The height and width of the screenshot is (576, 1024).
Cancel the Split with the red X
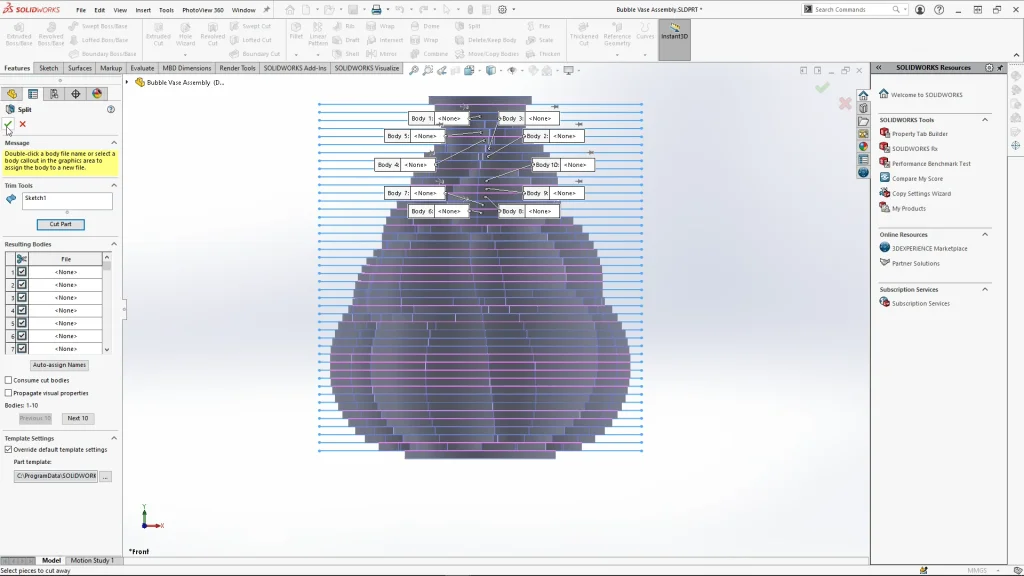coord(23,124)
